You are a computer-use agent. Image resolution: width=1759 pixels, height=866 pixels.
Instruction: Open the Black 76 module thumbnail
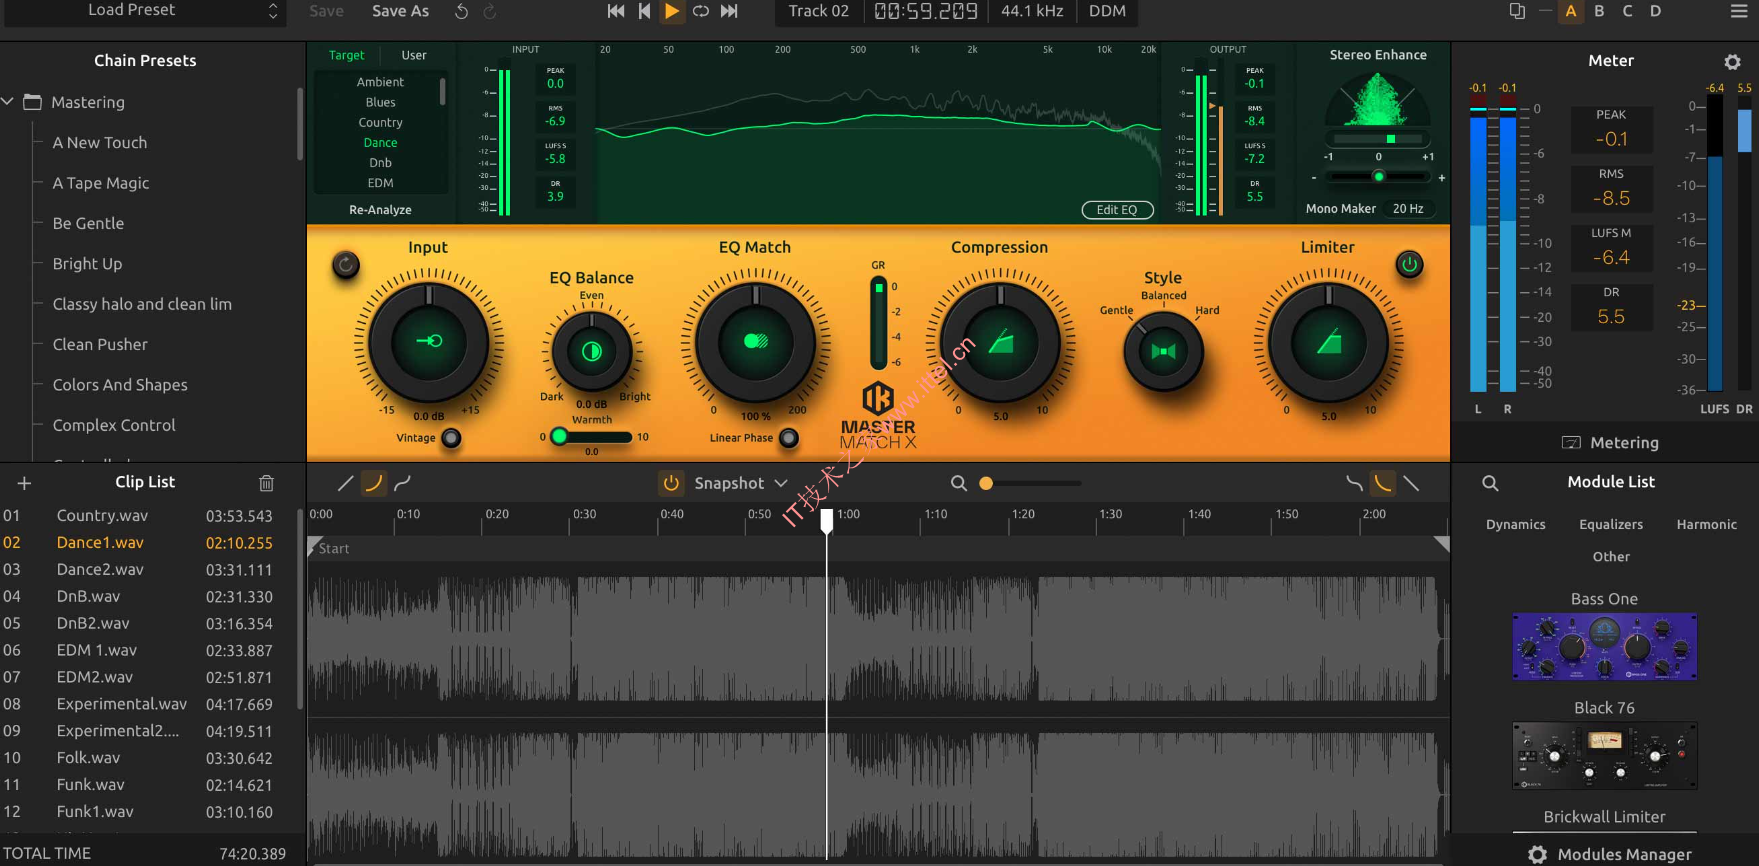[x=1604, y=756]
